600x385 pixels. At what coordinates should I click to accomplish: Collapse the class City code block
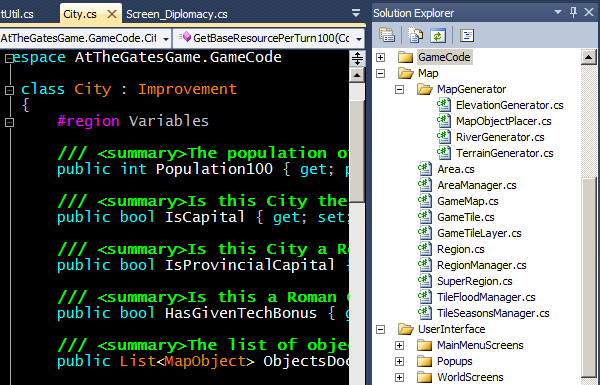tap(9, 90)
